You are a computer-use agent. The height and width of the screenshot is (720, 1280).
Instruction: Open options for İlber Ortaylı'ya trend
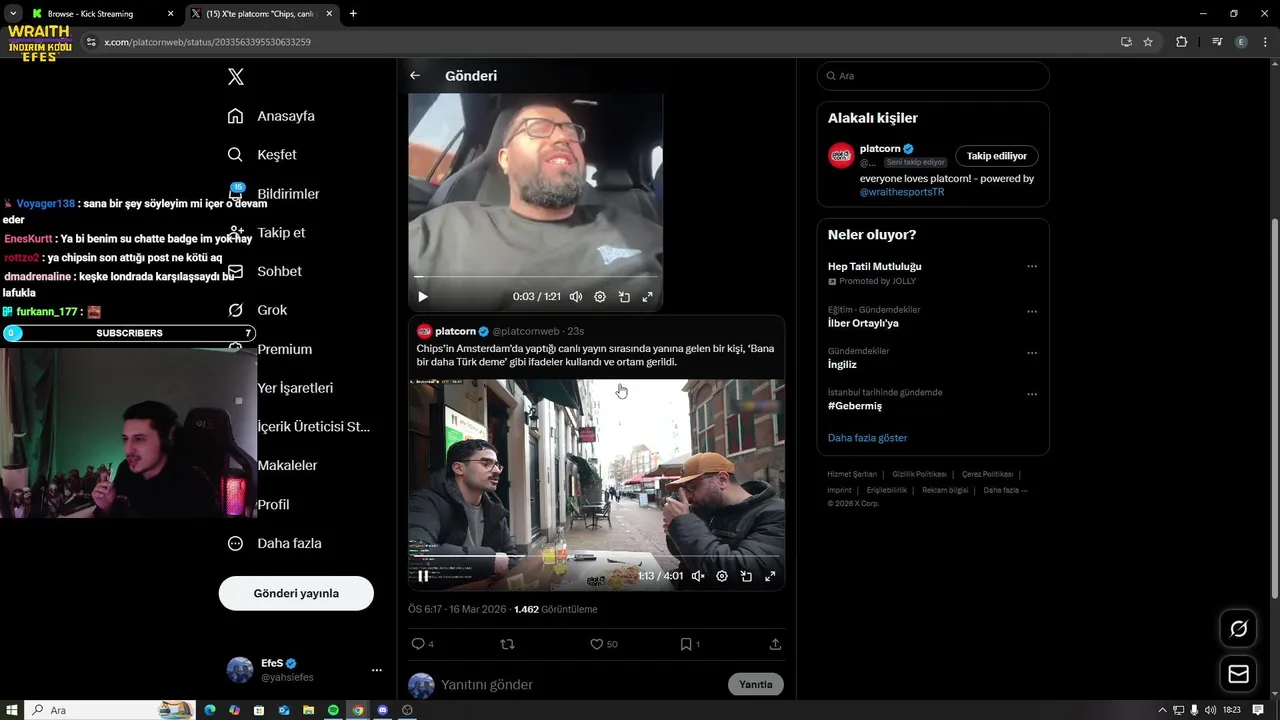click(1032, 312)
